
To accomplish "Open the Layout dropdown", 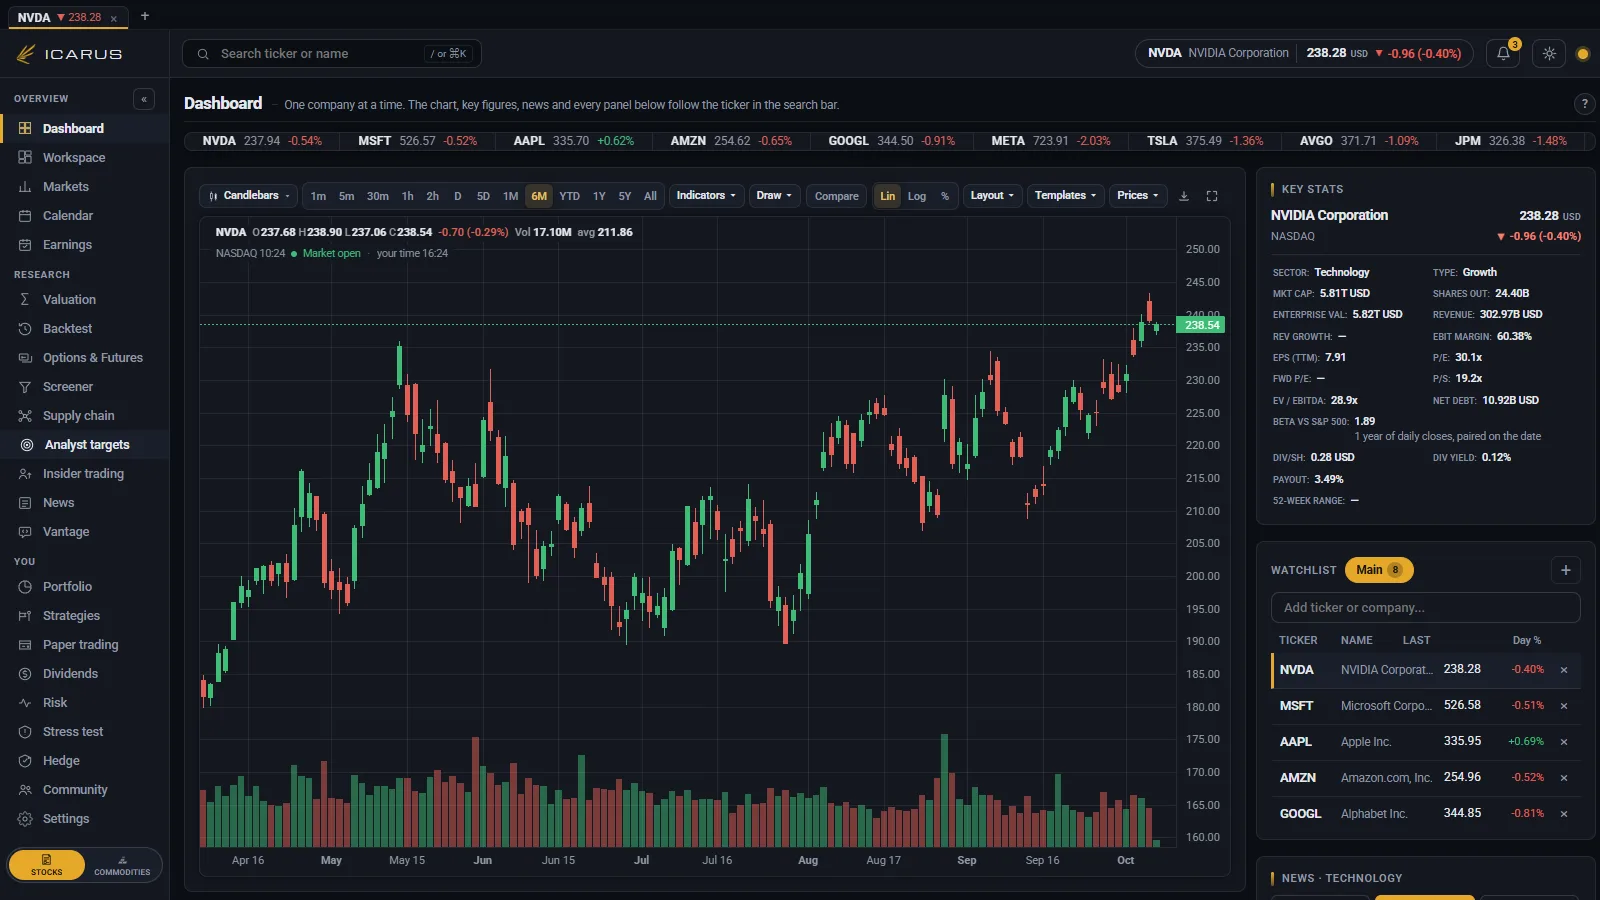I will pyautogui.click(x=992, y=196).
